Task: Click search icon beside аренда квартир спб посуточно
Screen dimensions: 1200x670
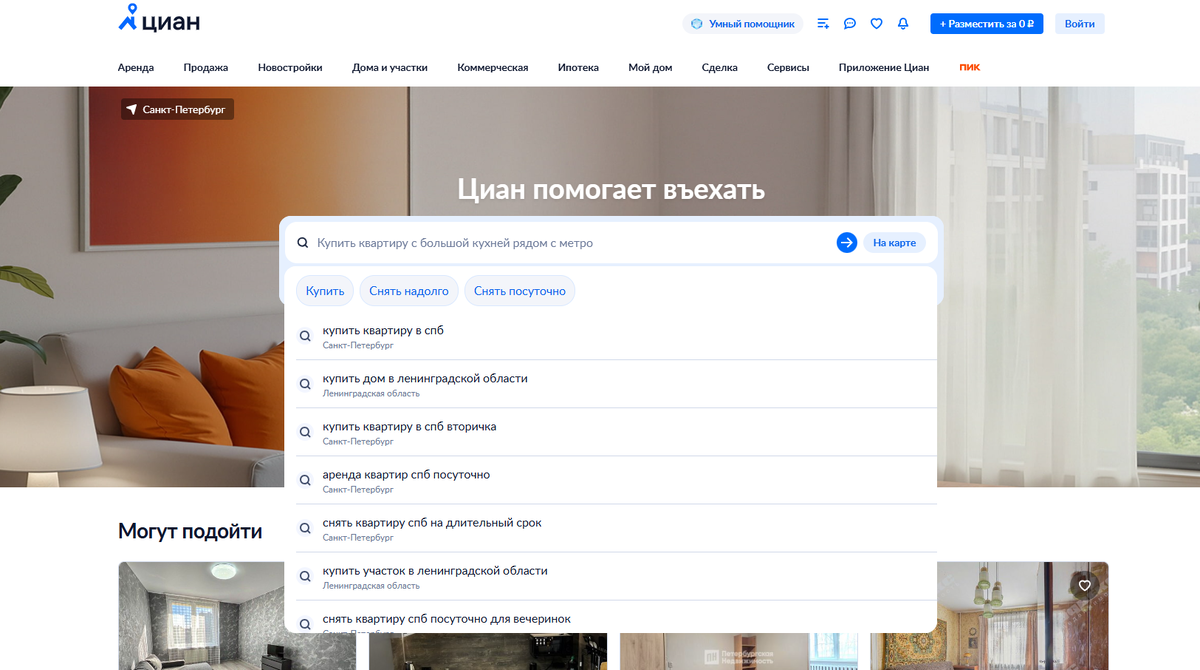Action: [x=306, y=481]
